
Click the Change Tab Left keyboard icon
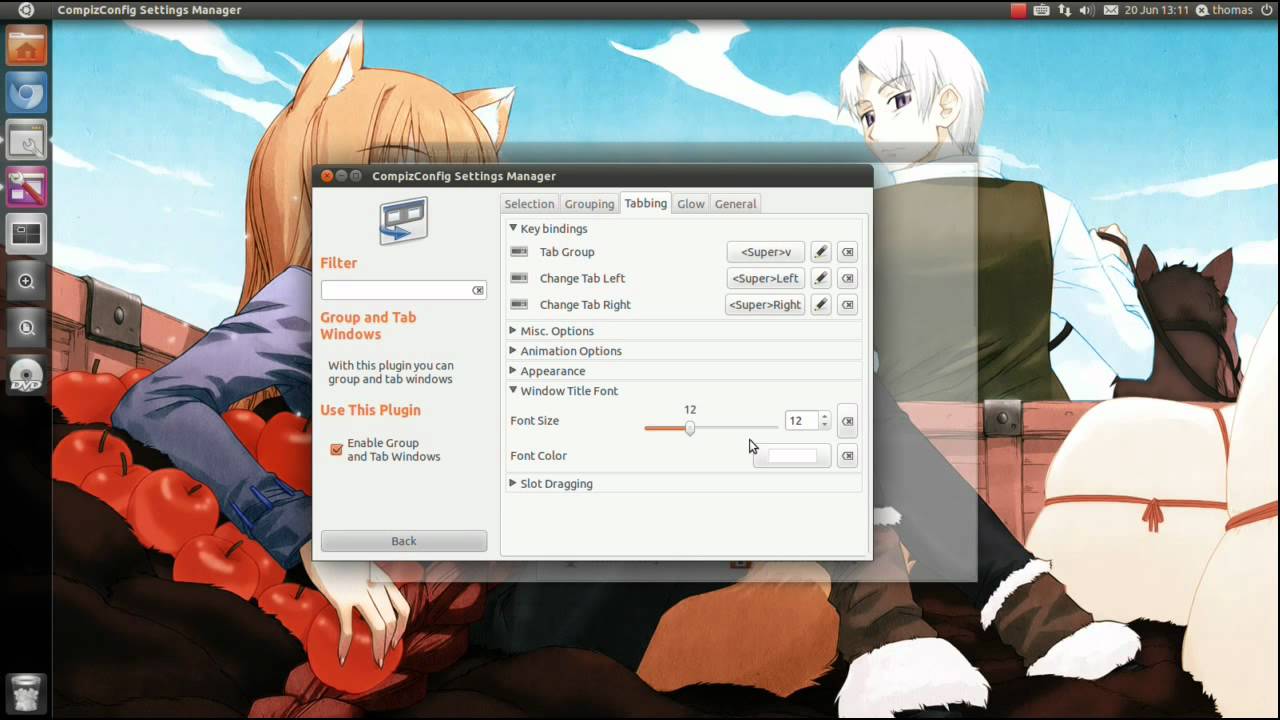click(519, 278)
